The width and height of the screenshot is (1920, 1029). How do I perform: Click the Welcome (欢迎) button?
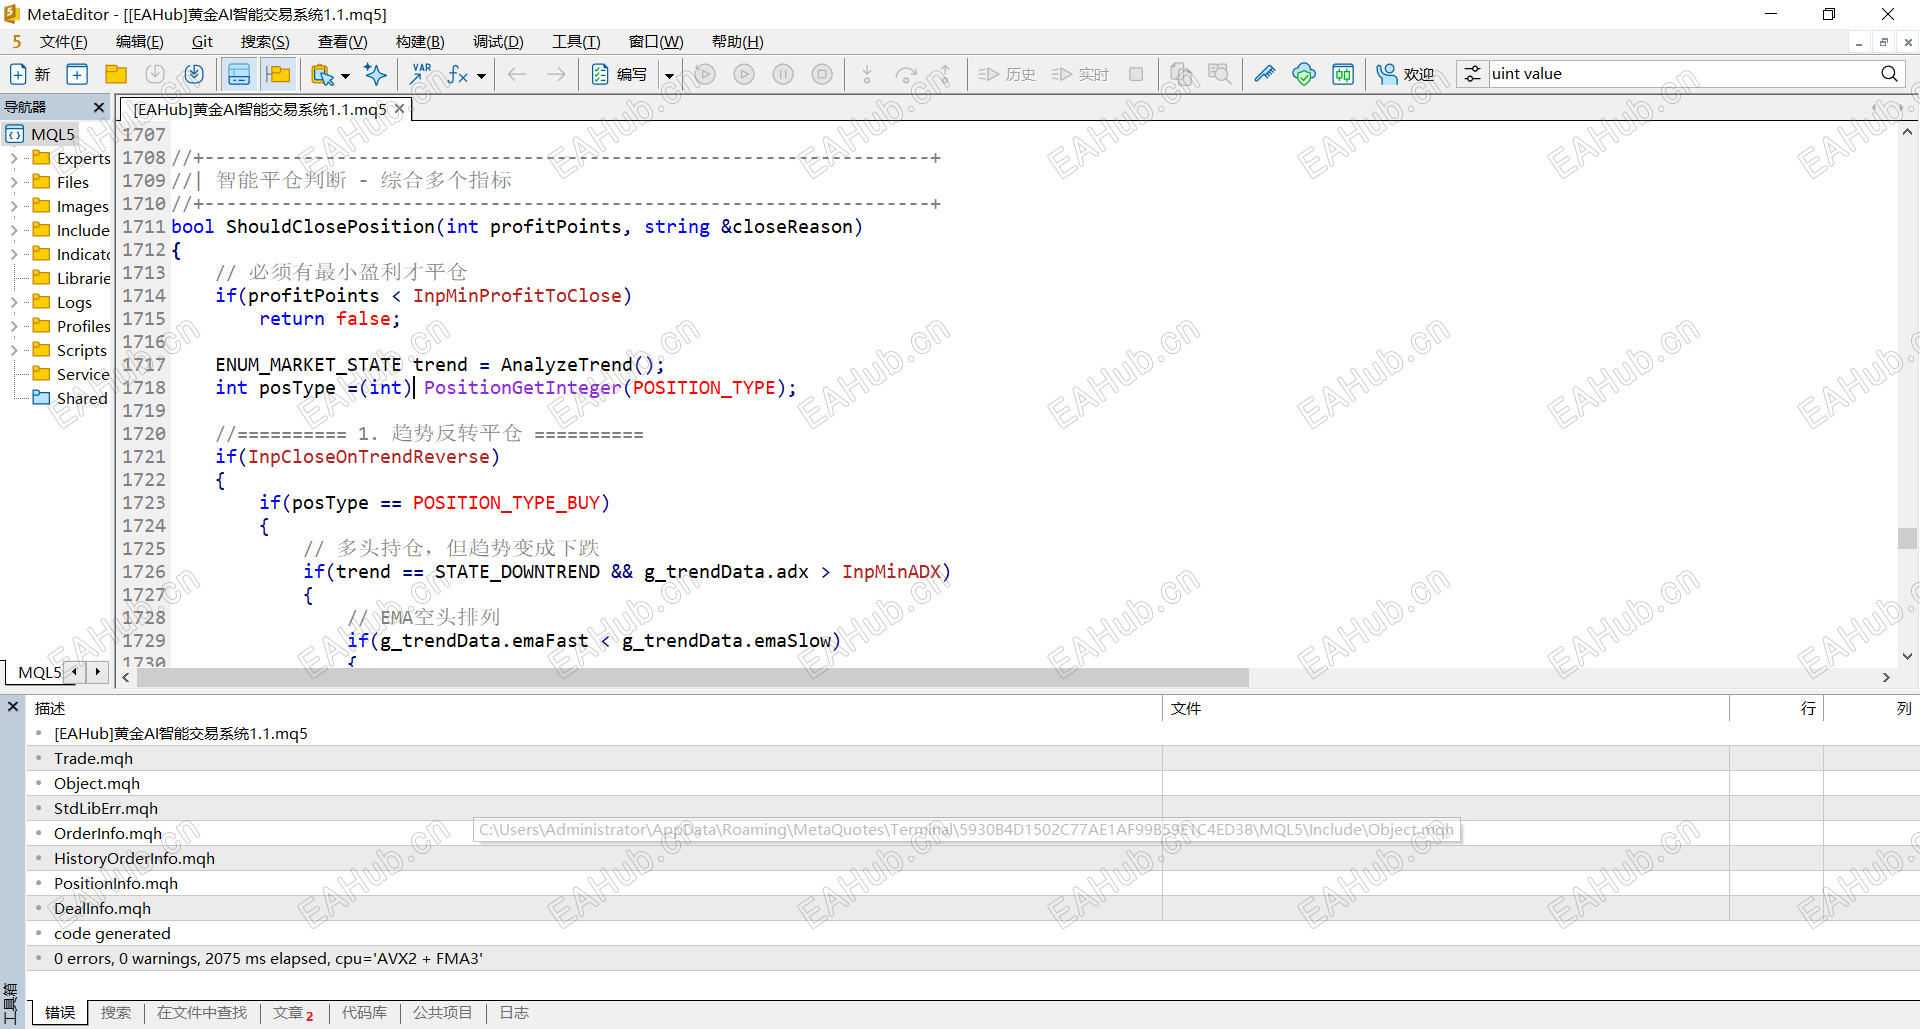tap(1406, 74)
